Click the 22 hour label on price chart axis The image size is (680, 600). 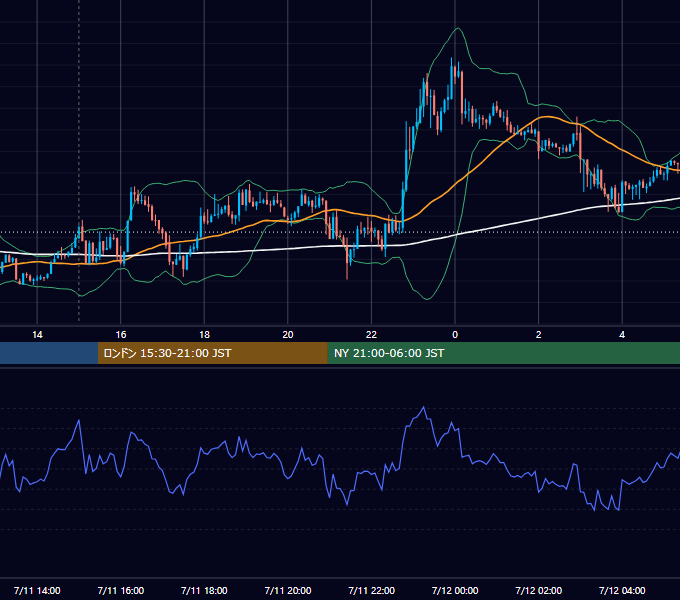click(371, 335)
